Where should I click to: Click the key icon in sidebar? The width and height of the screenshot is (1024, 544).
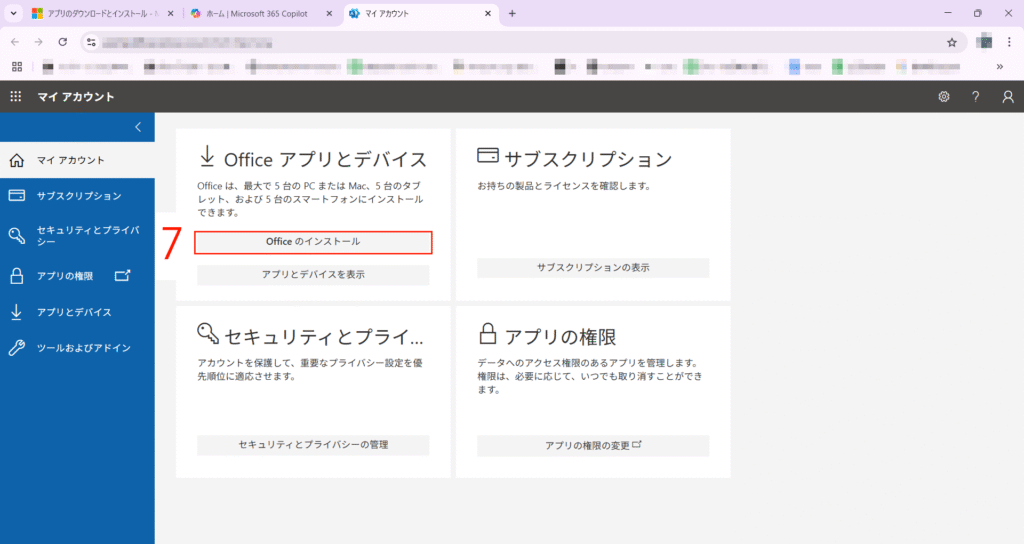(x=16, y=235)
